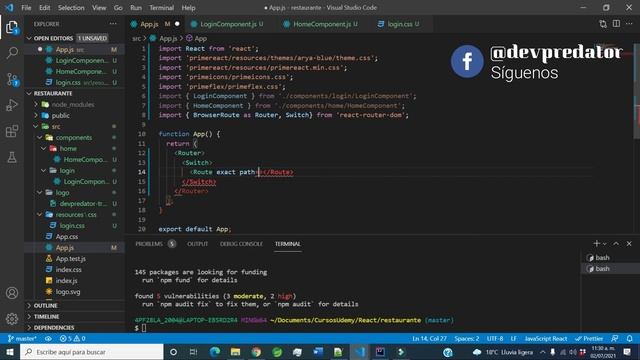Add a new terminal with plus icon

[596, 244]
